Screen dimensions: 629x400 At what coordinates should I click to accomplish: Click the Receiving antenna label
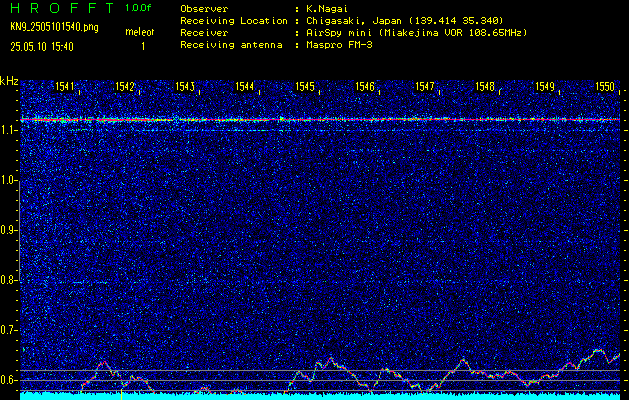(231, 45)
